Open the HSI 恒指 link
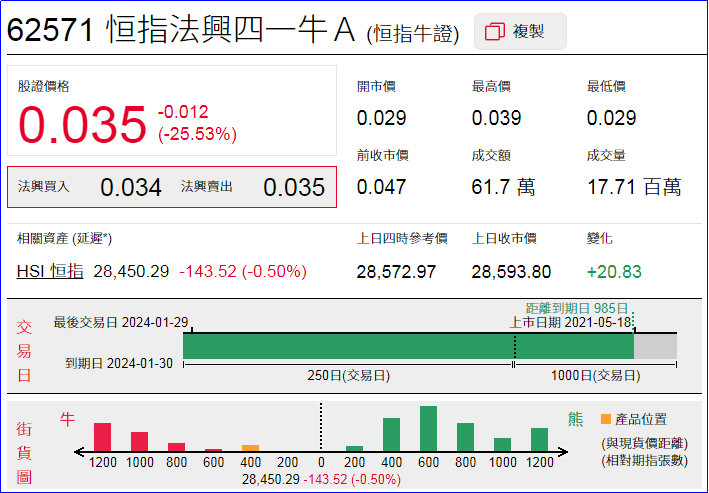The height and width of the screenshot is (493, 709). point(50,271)
